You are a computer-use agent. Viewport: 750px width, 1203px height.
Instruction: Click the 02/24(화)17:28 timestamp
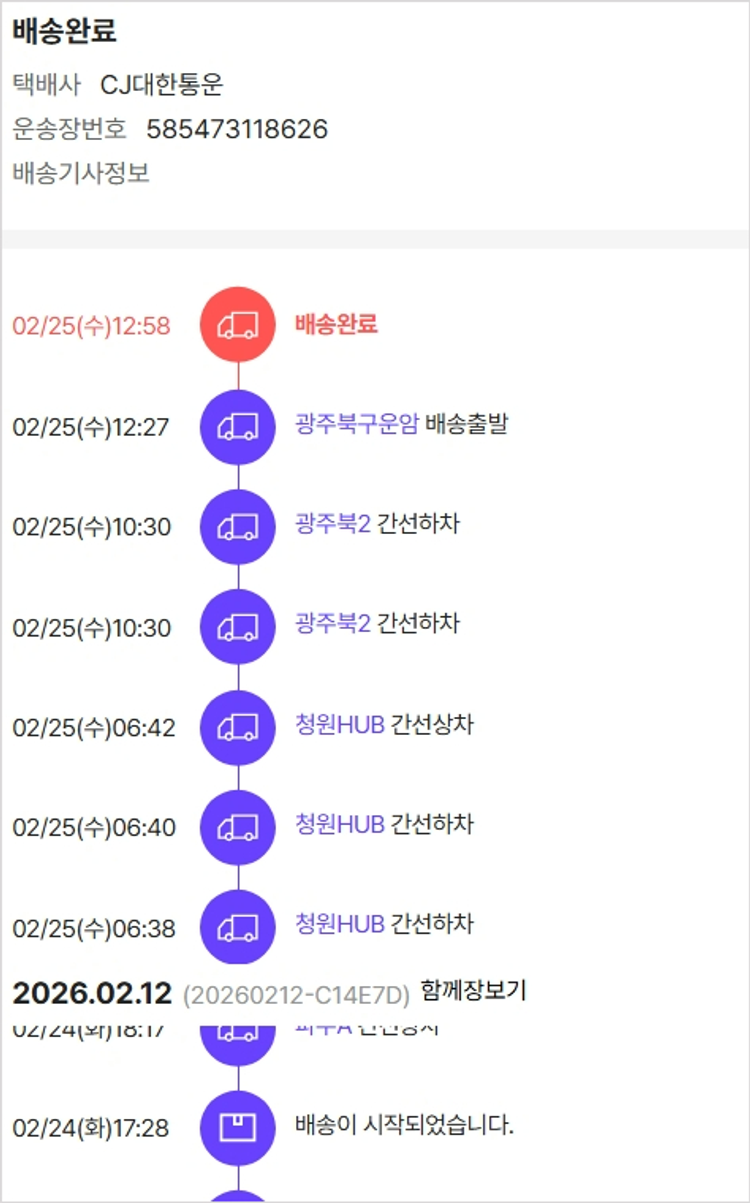point(91,1129)
